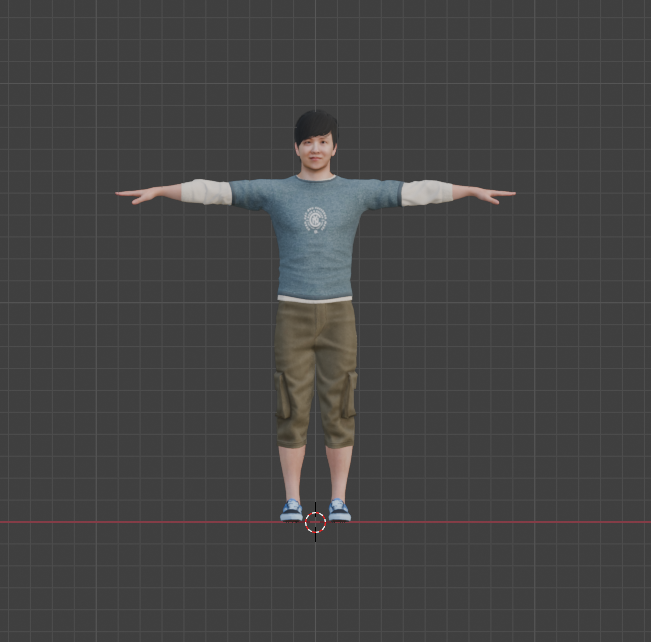Click the bare lower leg on the screen's left
Screen dimensions: 651x642
tap(292, 470)
